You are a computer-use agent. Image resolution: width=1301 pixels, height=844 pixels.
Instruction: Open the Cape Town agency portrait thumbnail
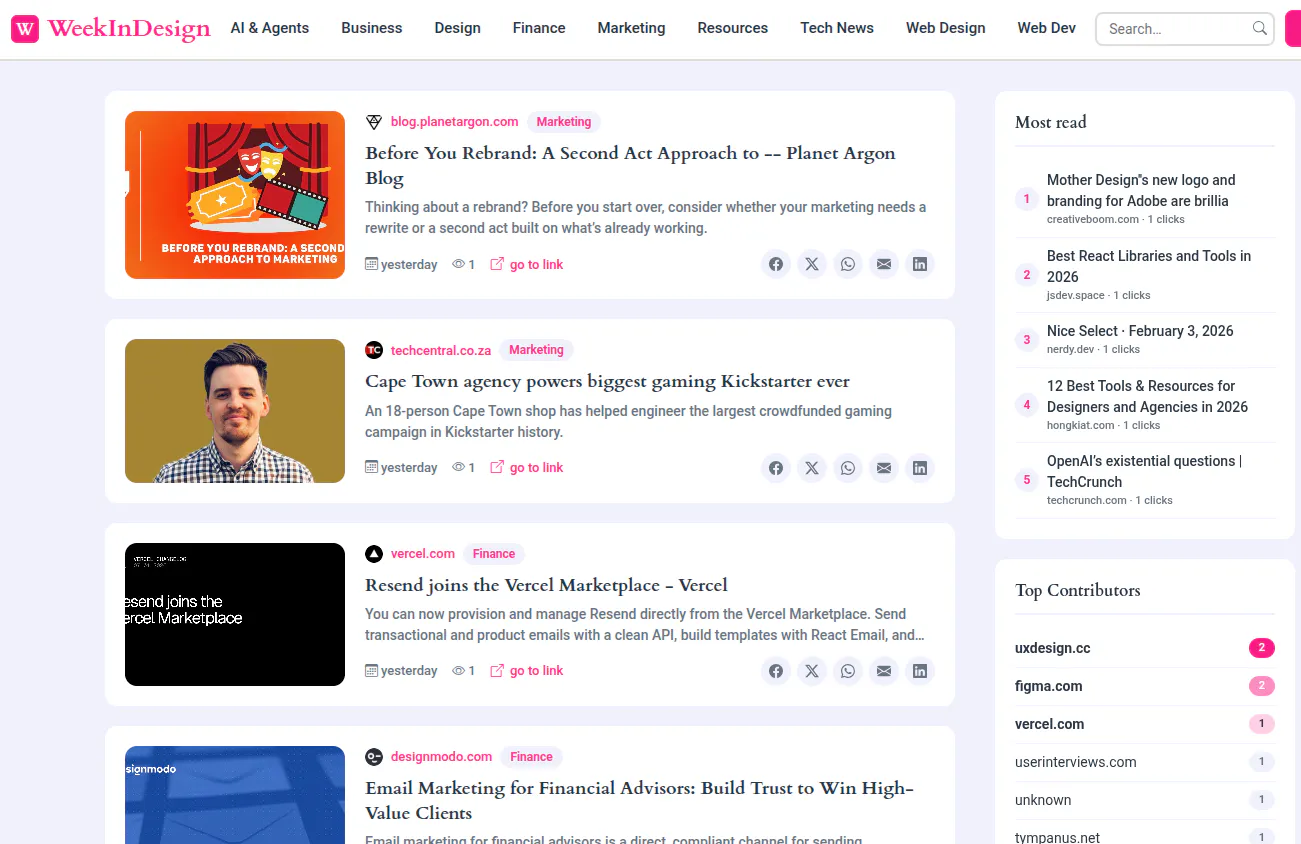[x=235, y=411]
